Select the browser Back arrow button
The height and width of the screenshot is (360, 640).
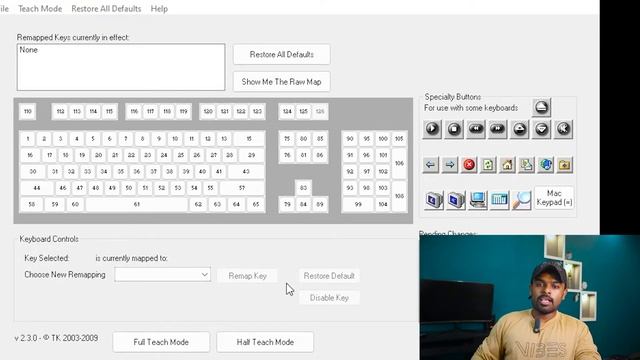coord(431,165)
